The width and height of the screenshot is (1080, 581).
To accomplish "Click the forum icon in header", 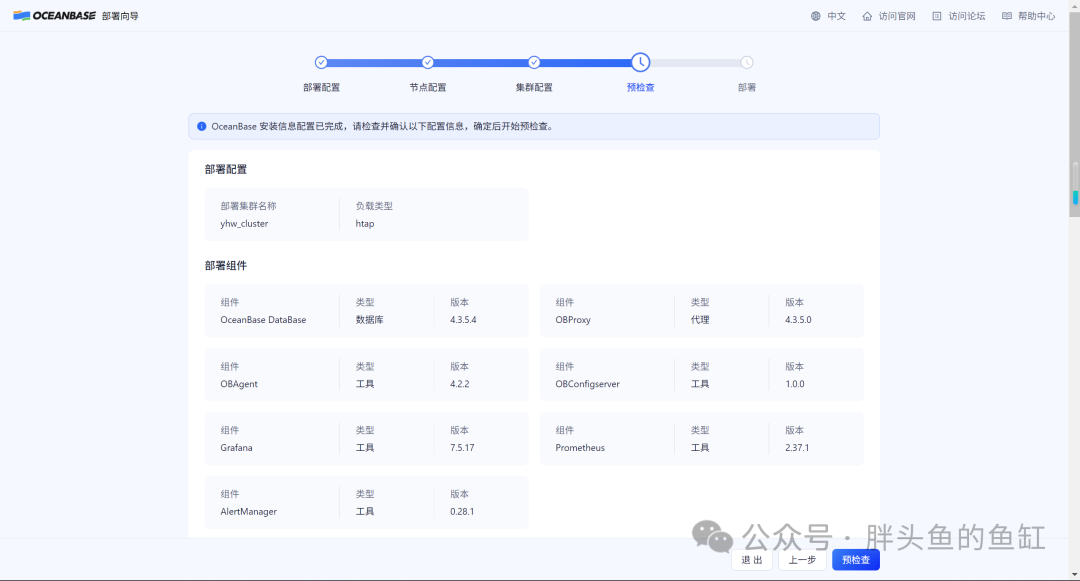I will [937, 16].
